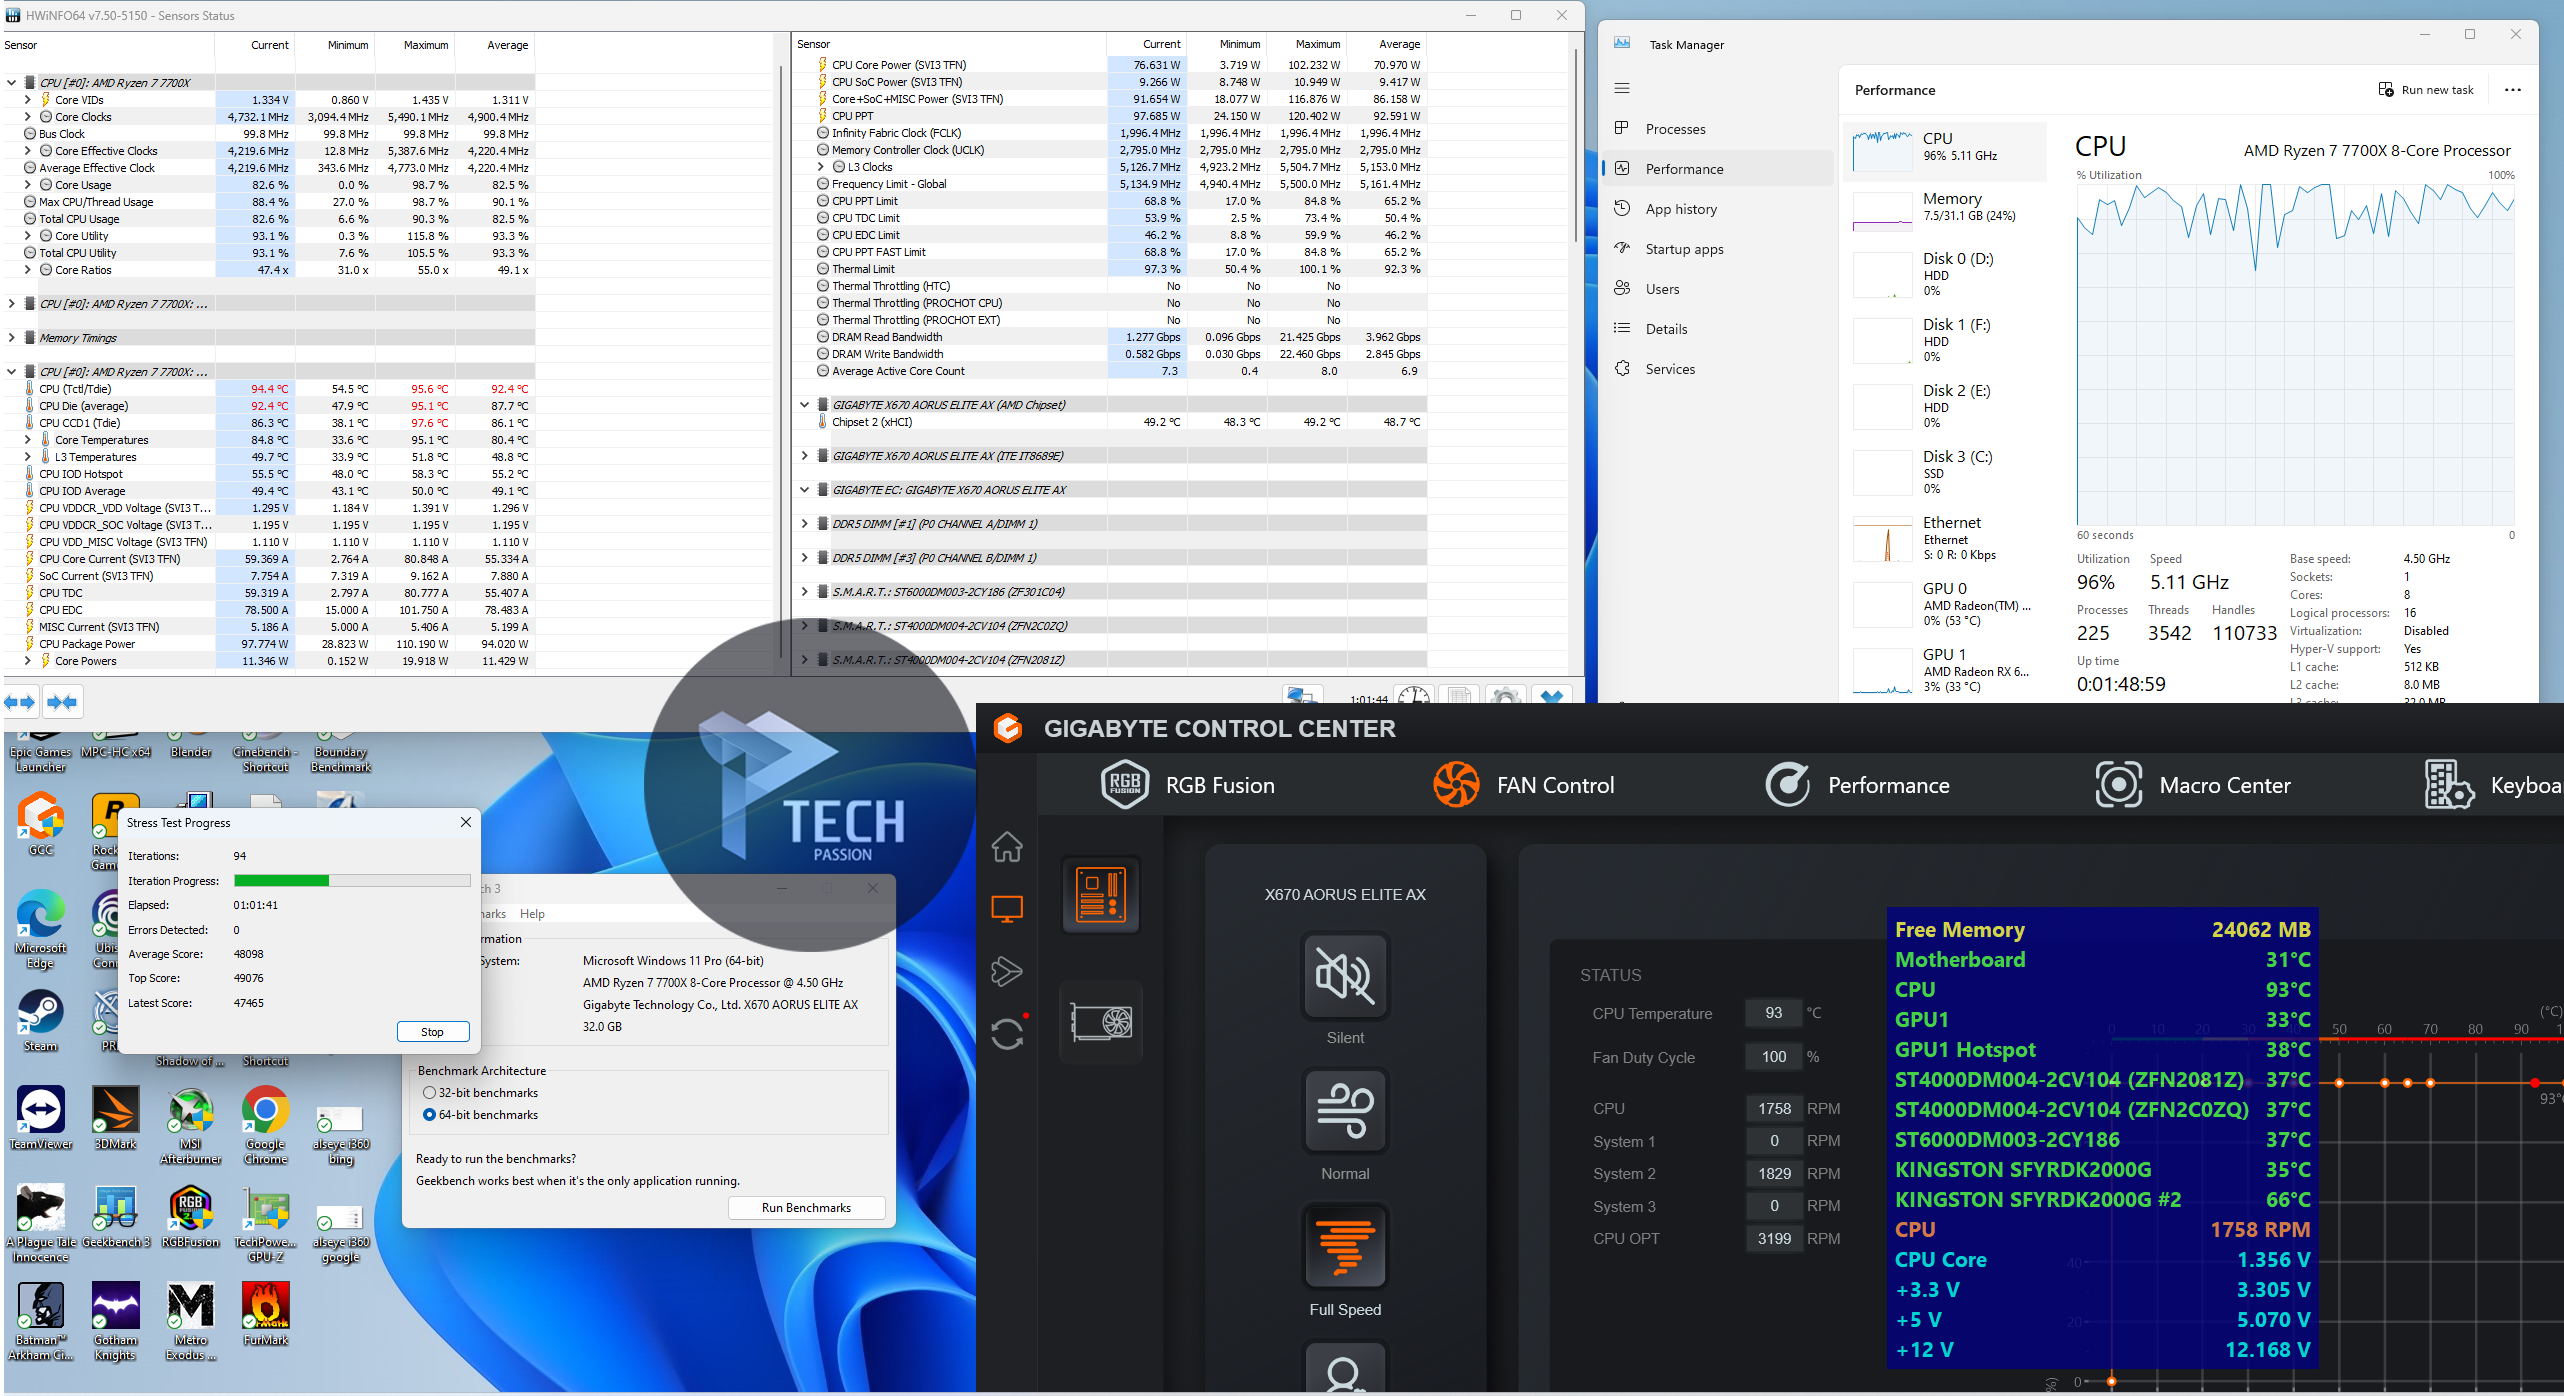Expand the Memory Timings sensor group
Screen dimensions: 2564x1396
(12, 338)
